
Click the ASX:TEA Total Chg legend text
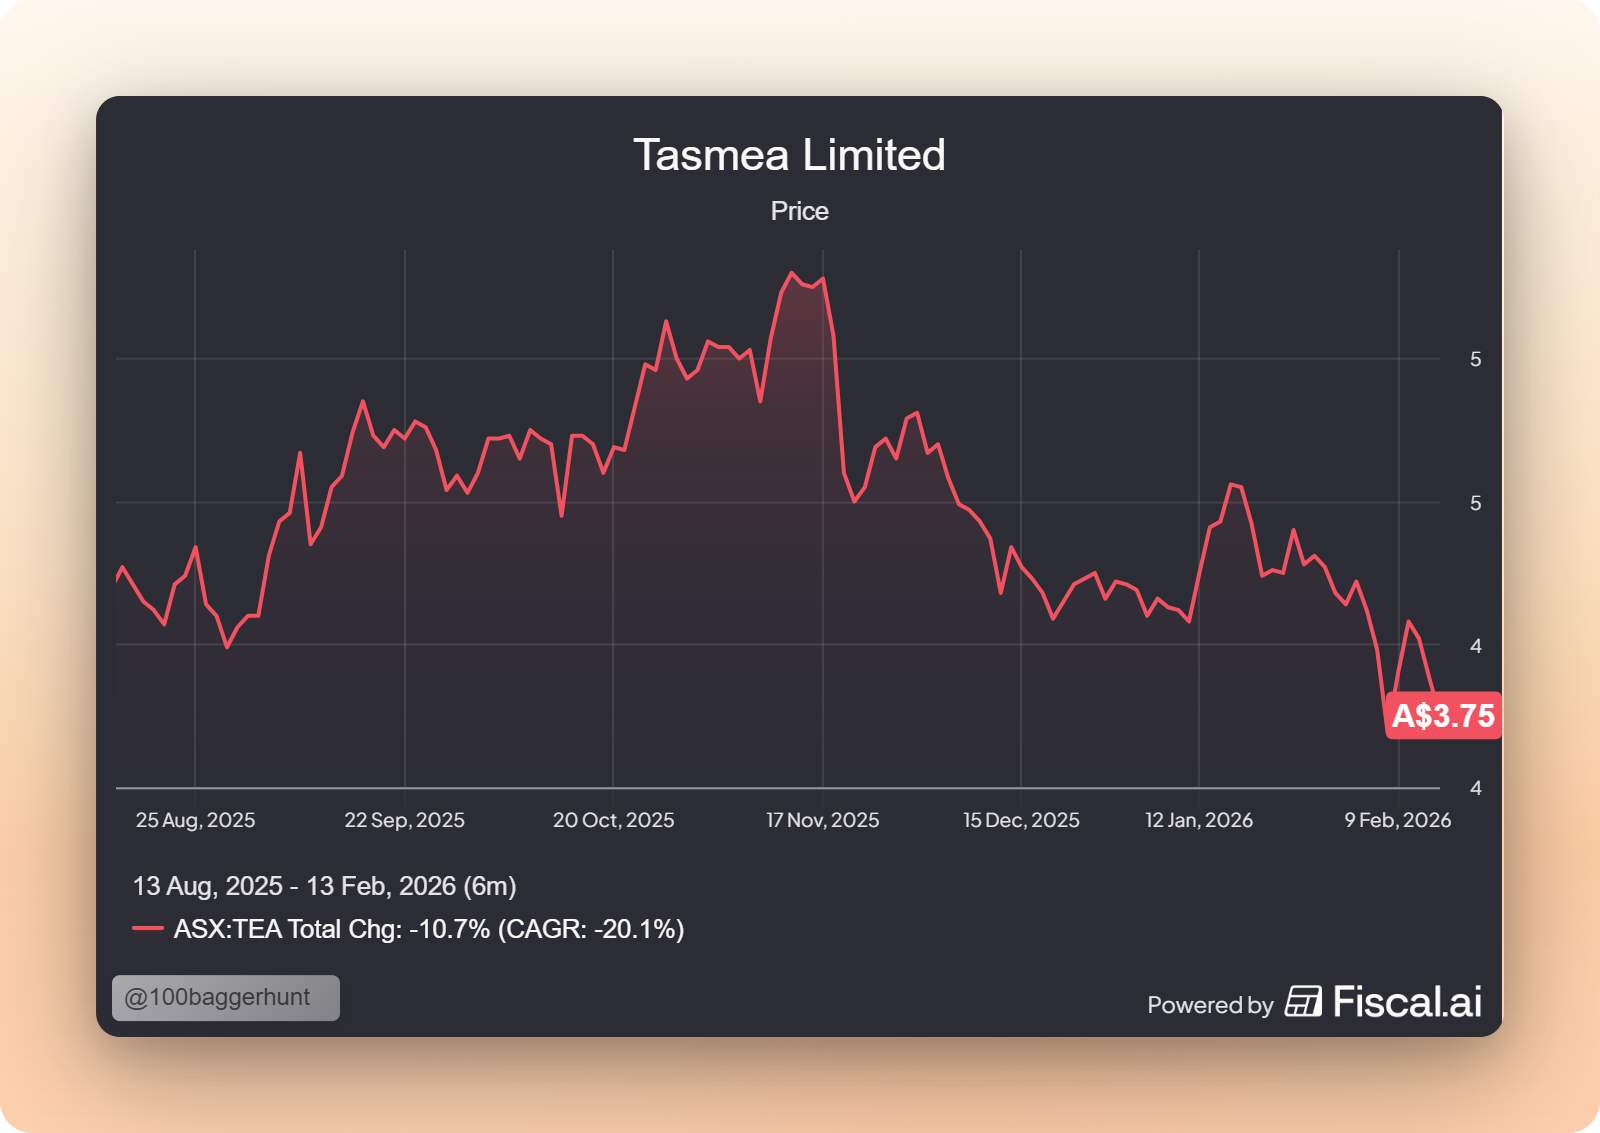click(x=429, y=929)
